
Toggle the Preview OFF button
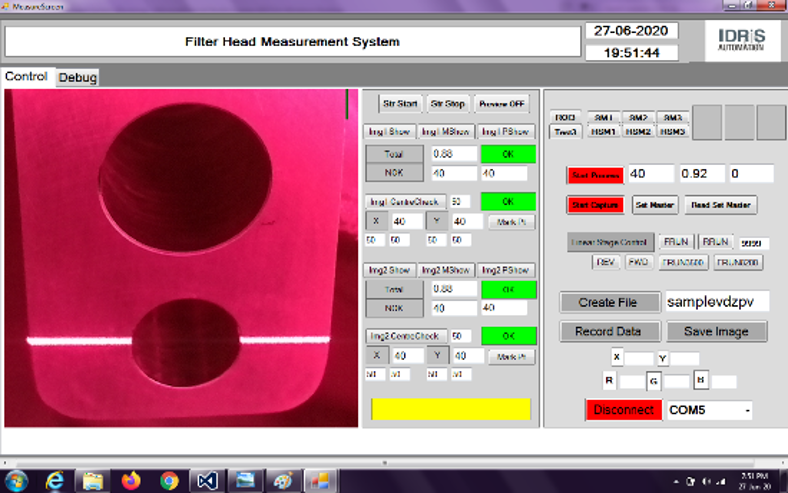pyautogui.click(x=502, y=104)
